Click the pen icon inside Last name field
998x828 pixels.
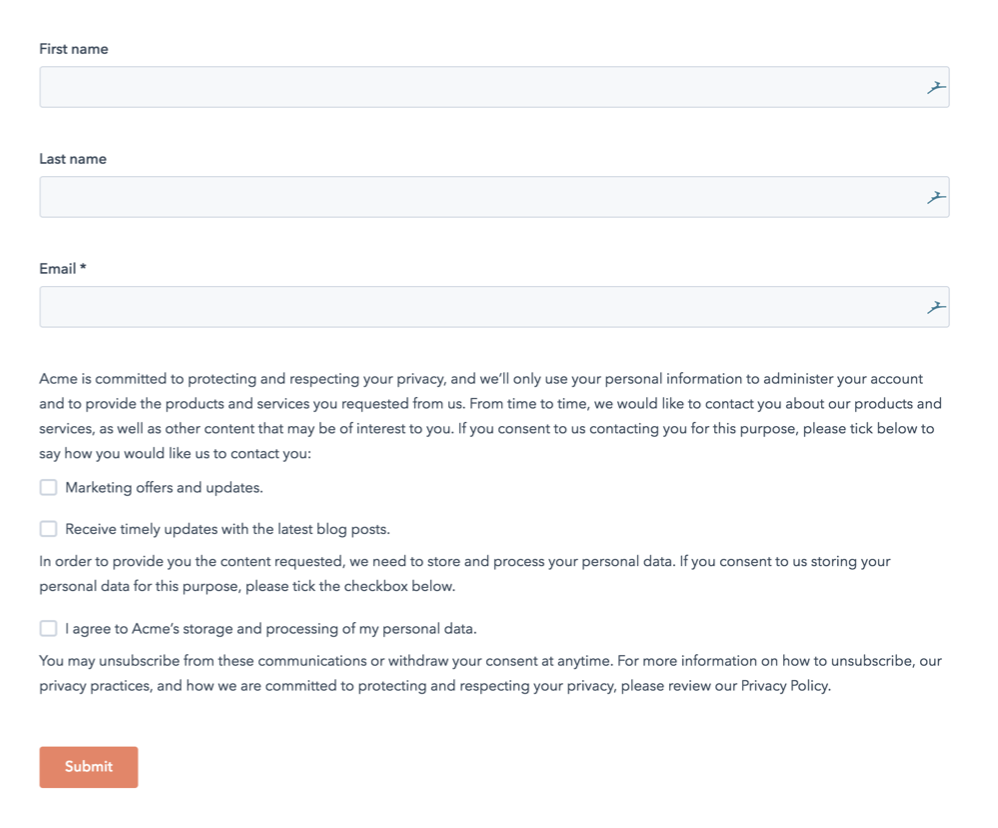(x=936, y=197)
